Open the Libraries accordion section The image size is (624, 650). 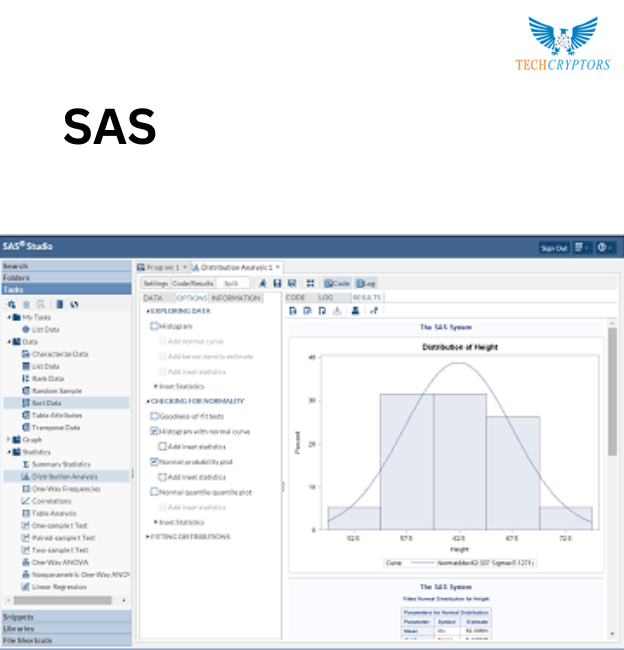pyautogui.click(x=66, y=628)
